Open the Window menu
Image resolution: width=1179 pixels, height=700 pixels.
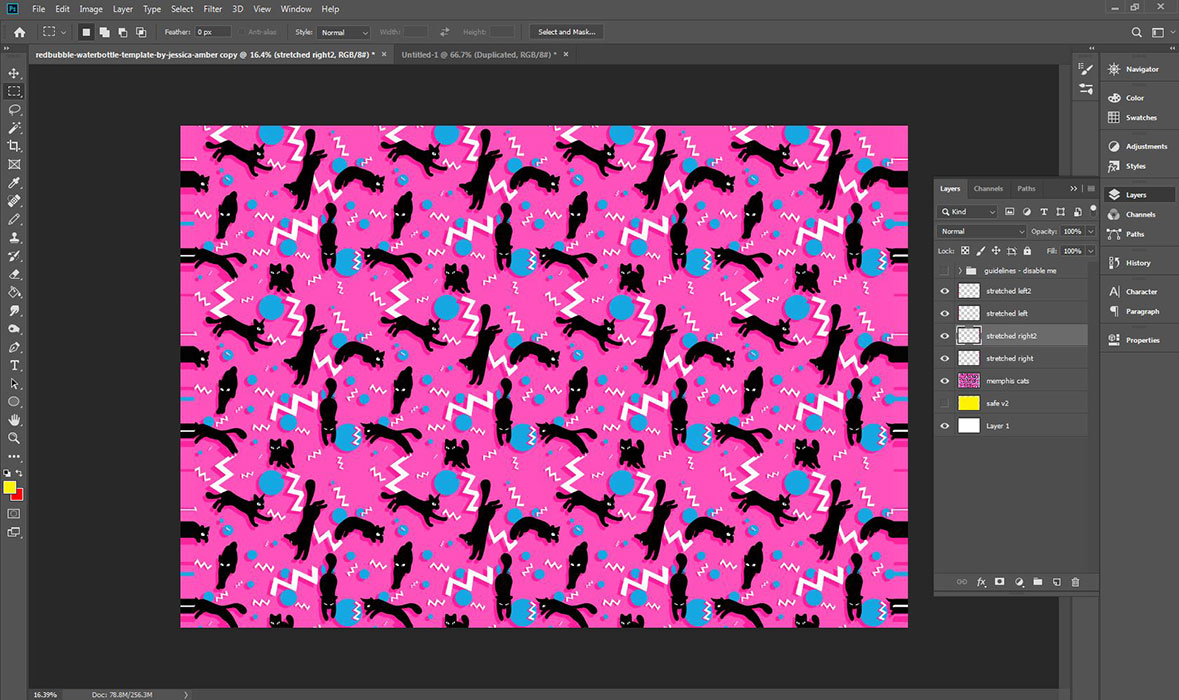coord(296,9)
